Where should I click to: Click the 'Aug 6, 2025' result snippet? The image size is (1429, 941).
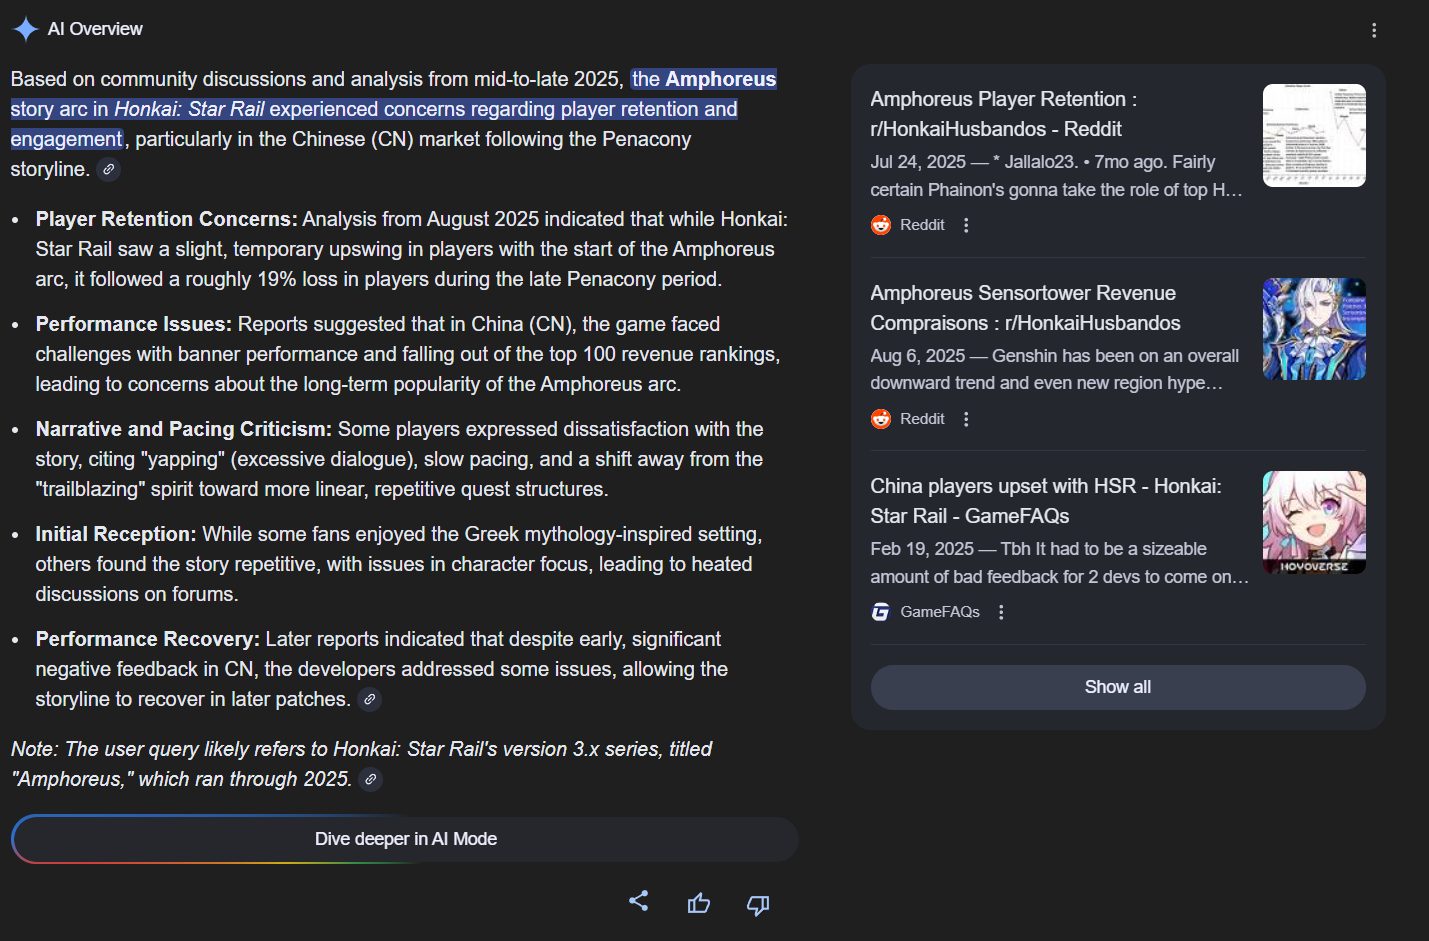(1055, 369)
